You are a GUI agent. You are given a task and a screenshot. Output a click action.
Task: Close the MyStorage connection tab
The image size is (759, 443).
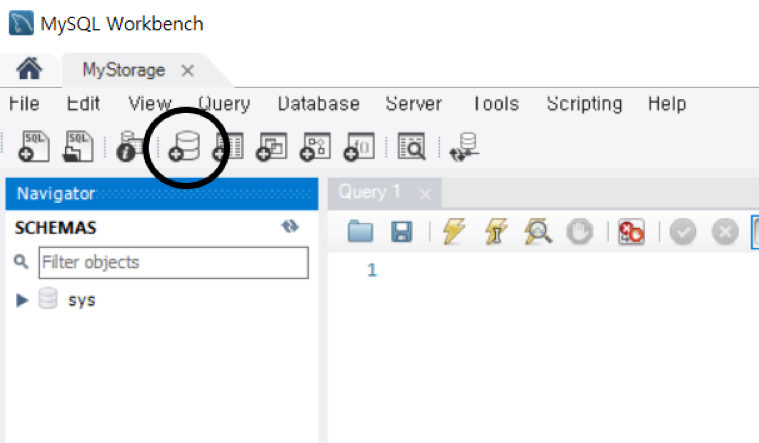(x=187, y=71)
